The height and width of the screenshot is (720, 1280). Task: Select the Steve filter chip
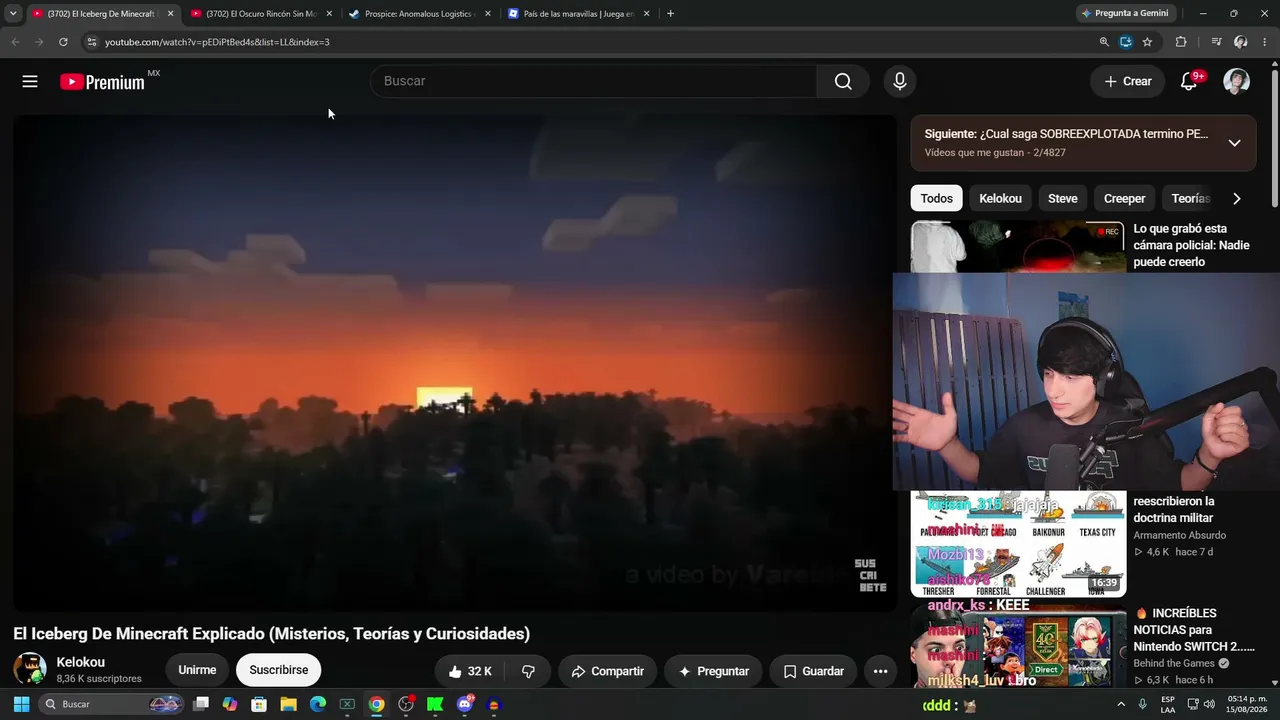(1062, 198)
